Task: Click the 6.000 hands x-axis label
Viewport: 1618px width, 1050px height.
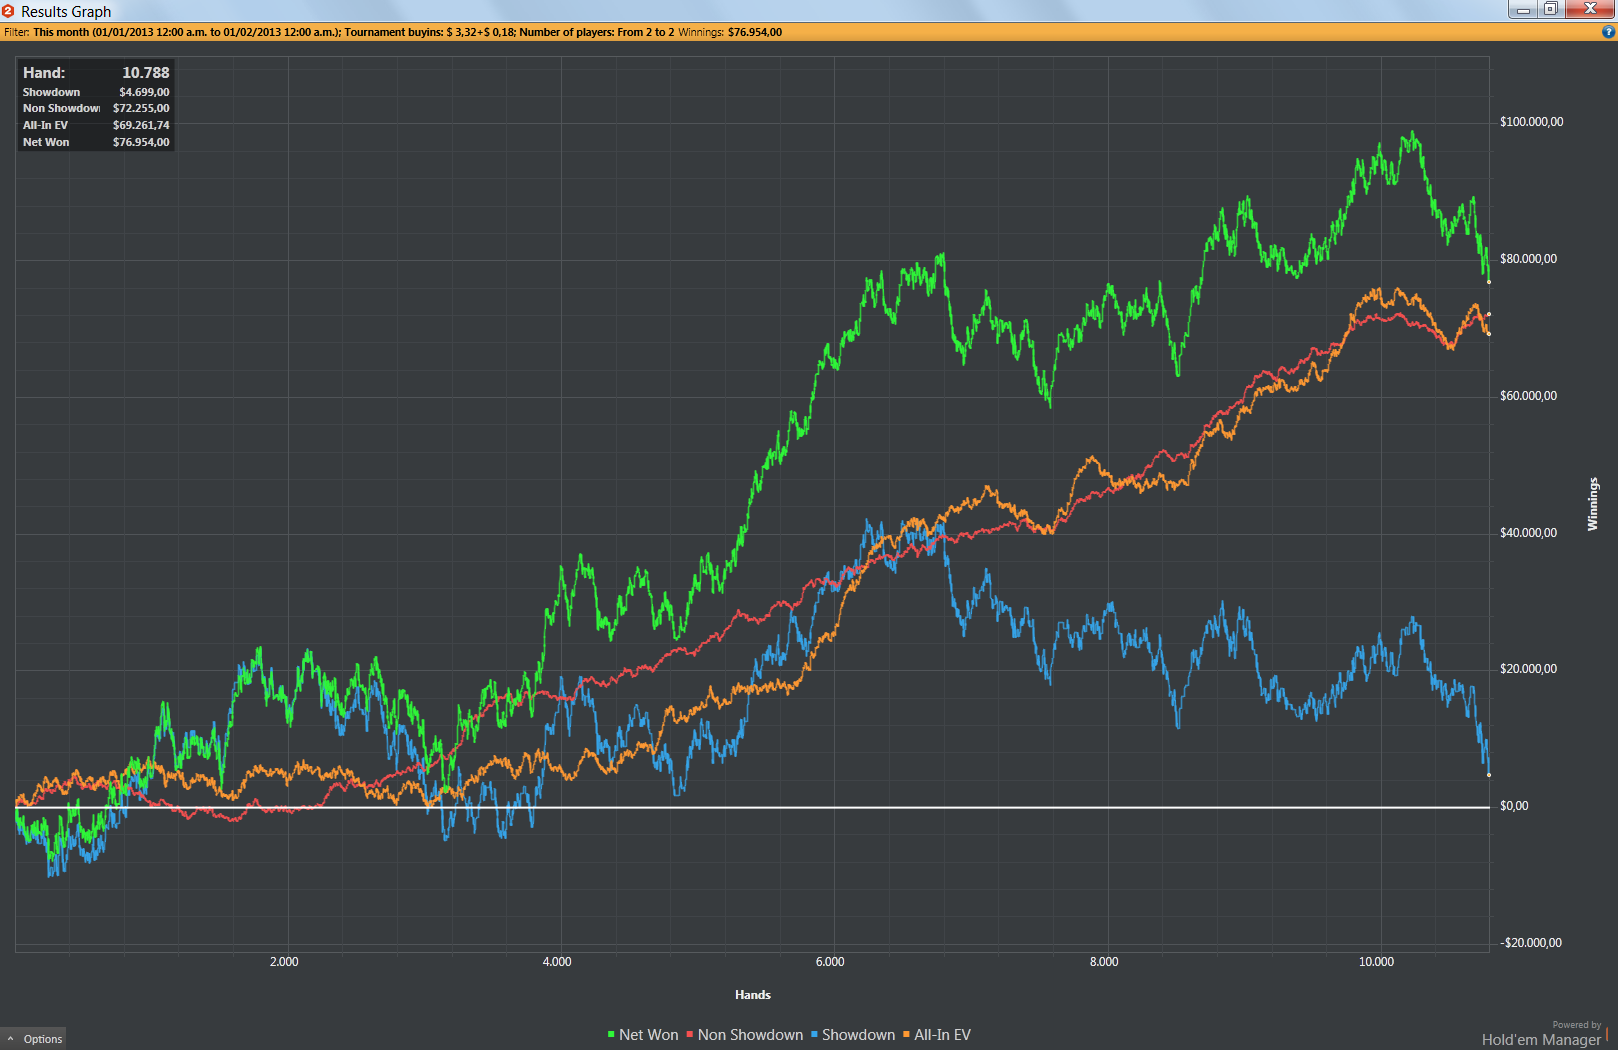Action: [830, 962]
